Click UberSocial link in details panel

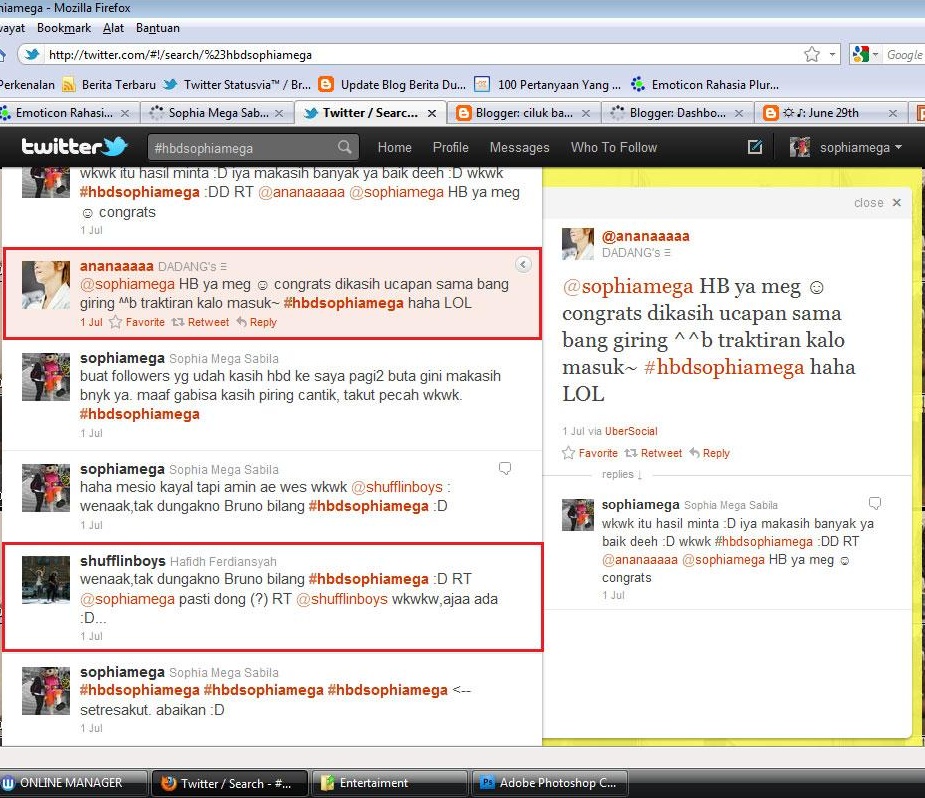point(631,431)
